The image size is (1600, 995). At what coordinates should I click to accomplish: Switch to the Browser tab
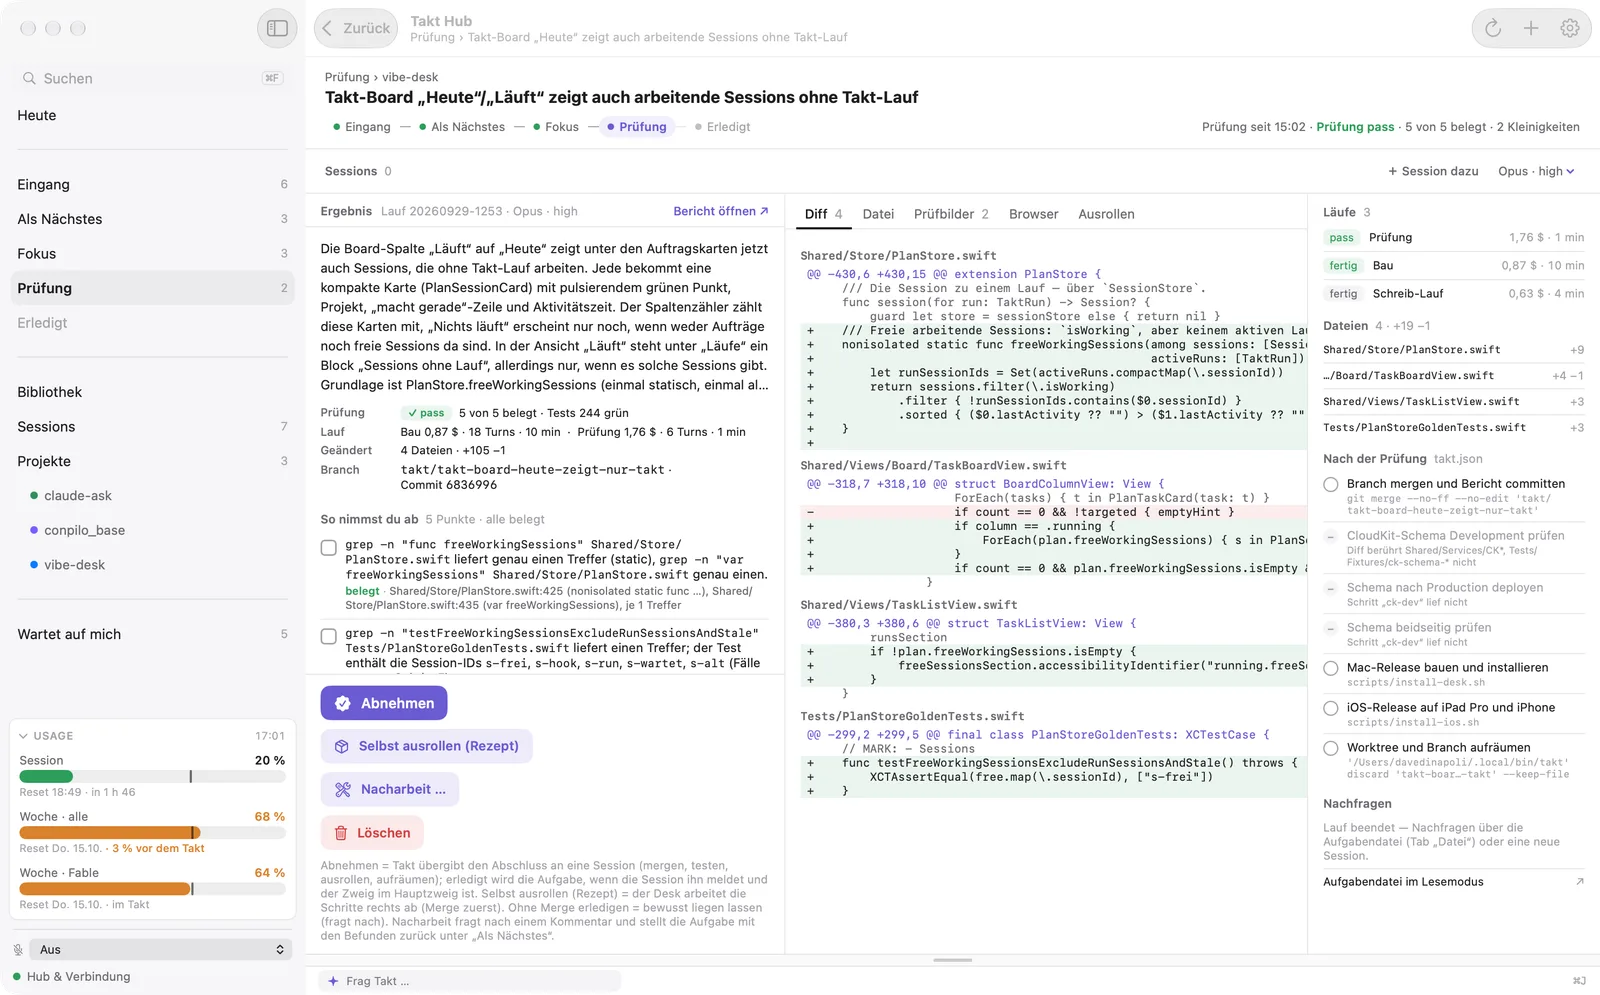pos(1033,214)
